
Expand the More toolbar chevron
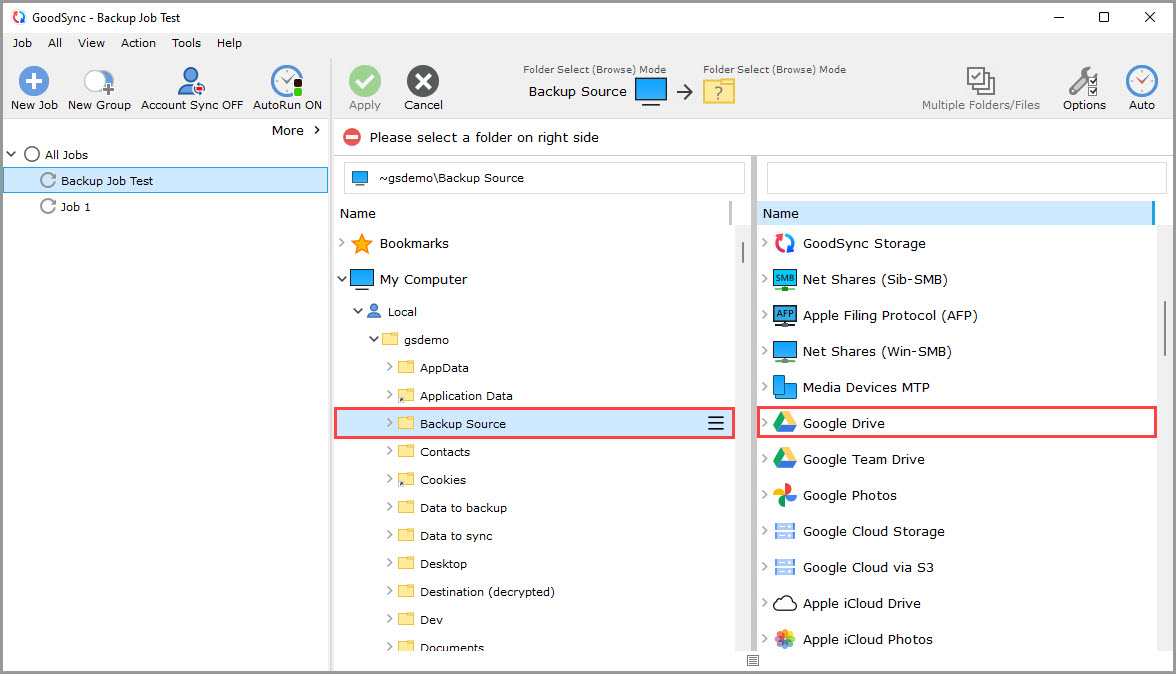click(316, 130)
